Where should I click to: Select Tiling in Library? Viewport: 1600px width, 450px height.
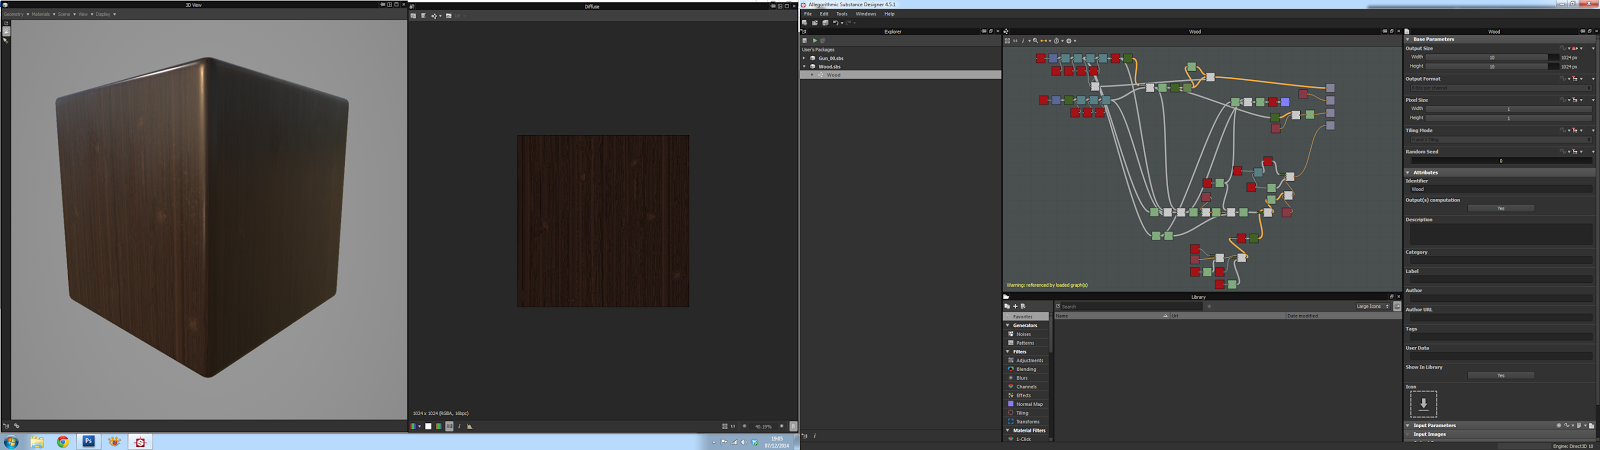pyautogui.click(x=1022, y=413)
